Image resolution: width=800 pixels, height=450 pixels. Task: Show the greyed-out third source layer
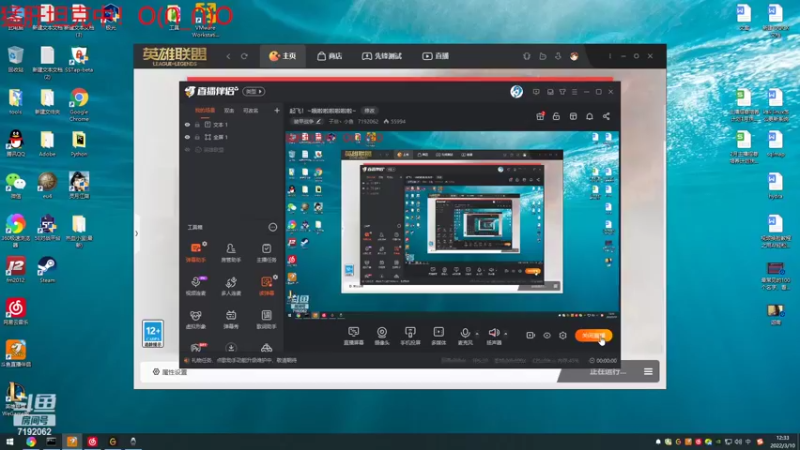tap(187, 149)
